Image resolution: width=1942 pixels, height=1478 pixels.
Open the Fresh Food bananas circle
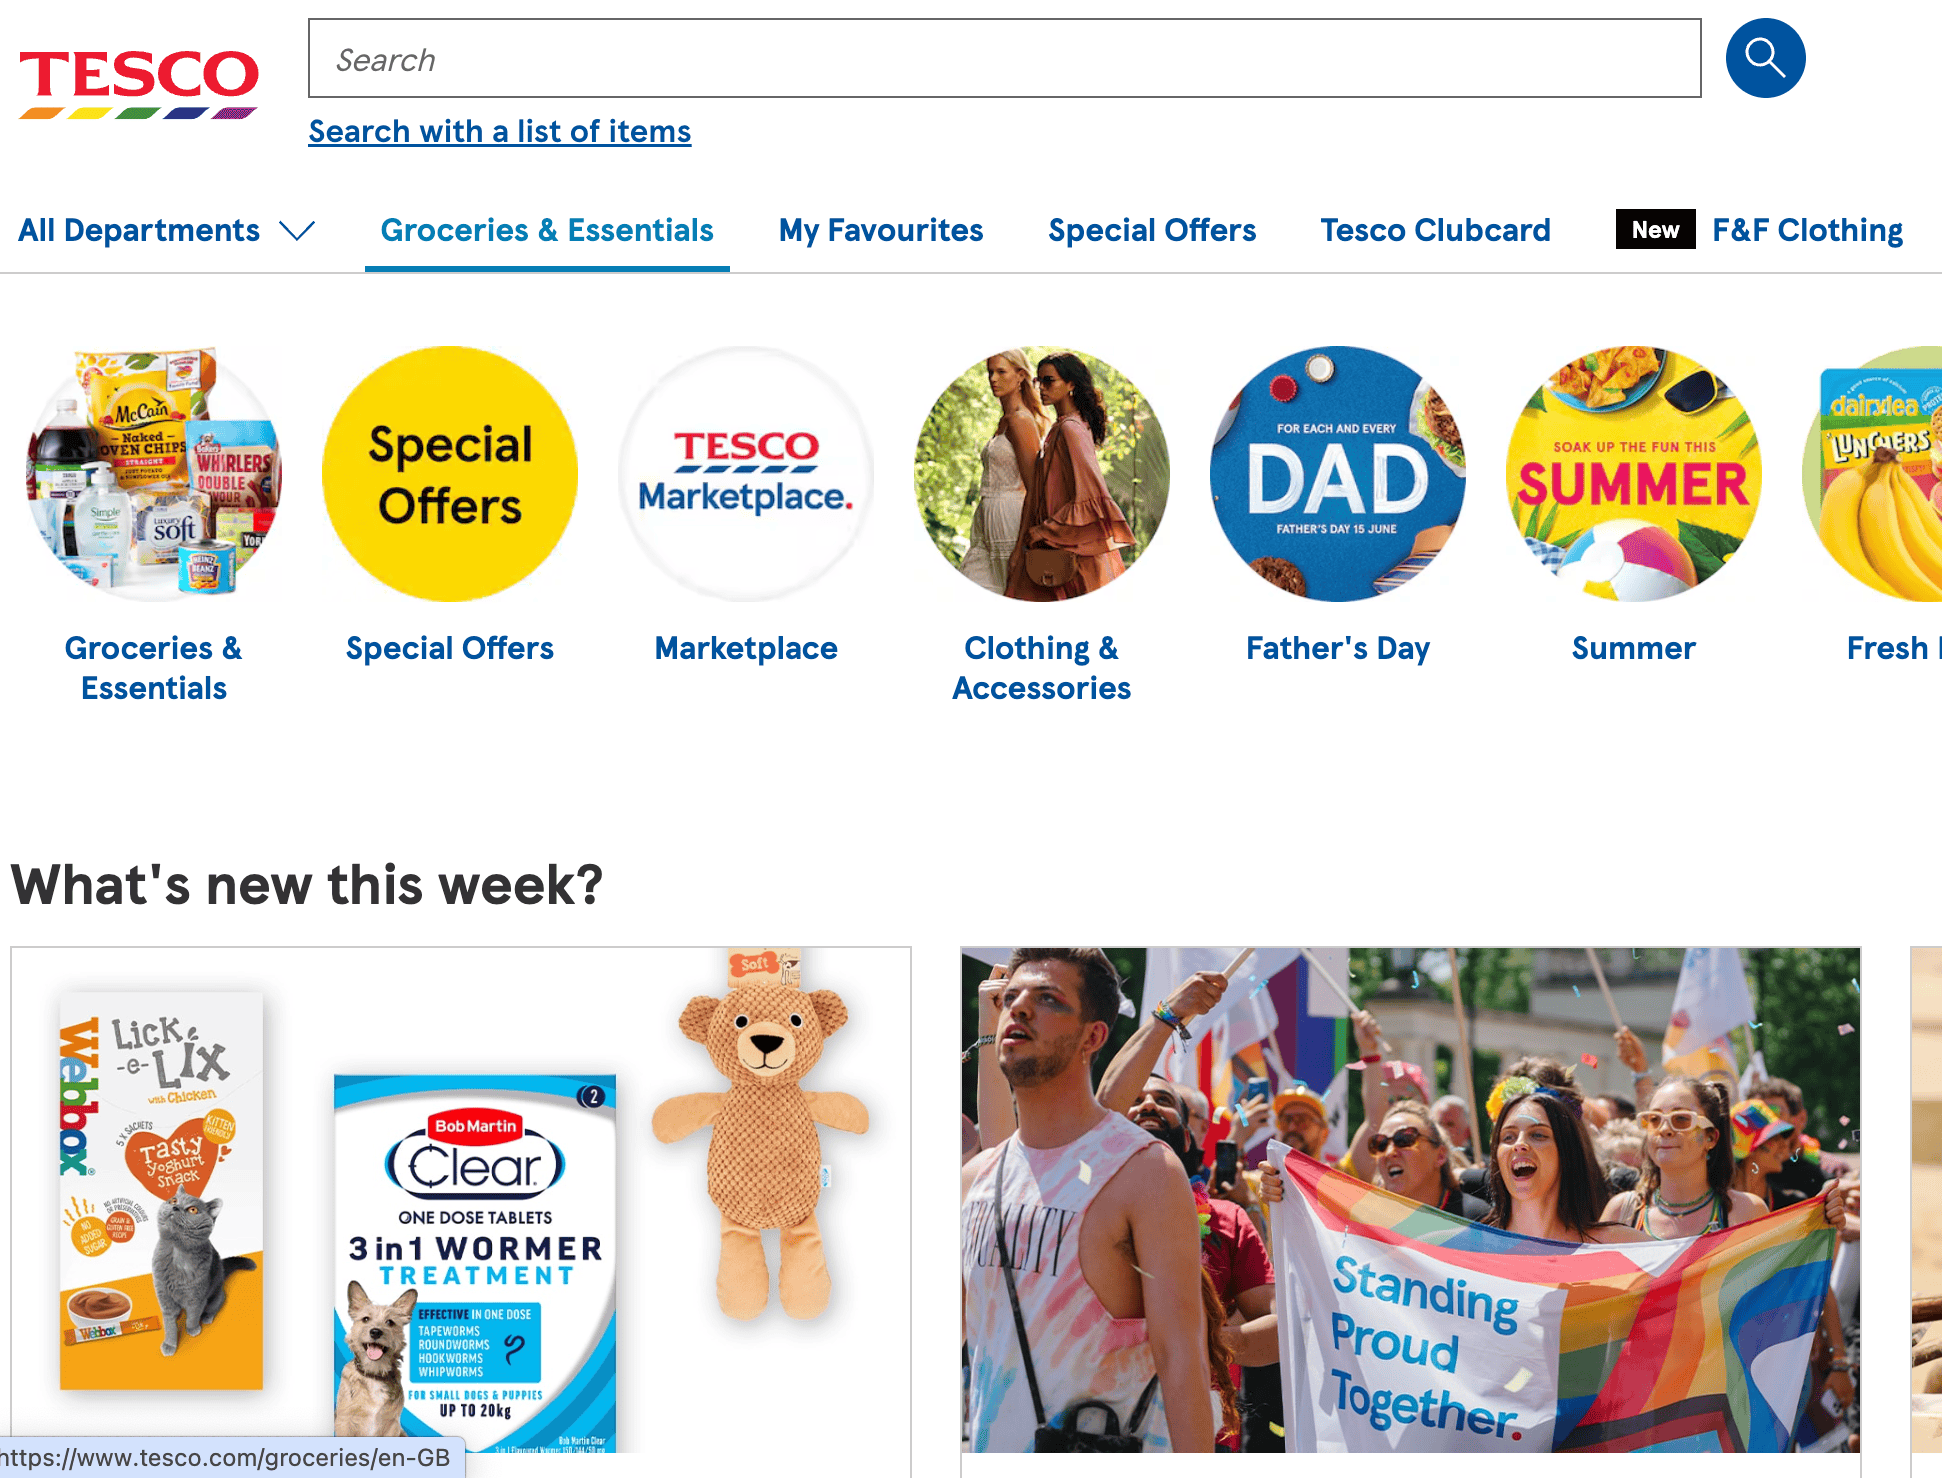click(1872, 474)
